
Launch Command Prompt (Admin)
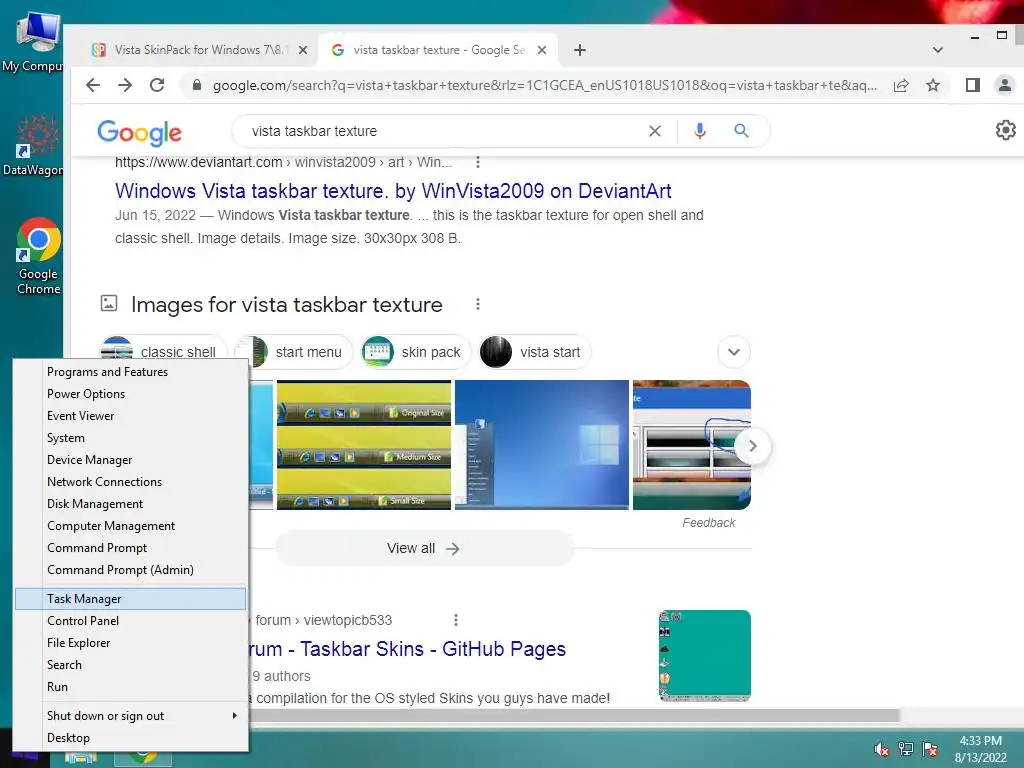tap(131, 570)
